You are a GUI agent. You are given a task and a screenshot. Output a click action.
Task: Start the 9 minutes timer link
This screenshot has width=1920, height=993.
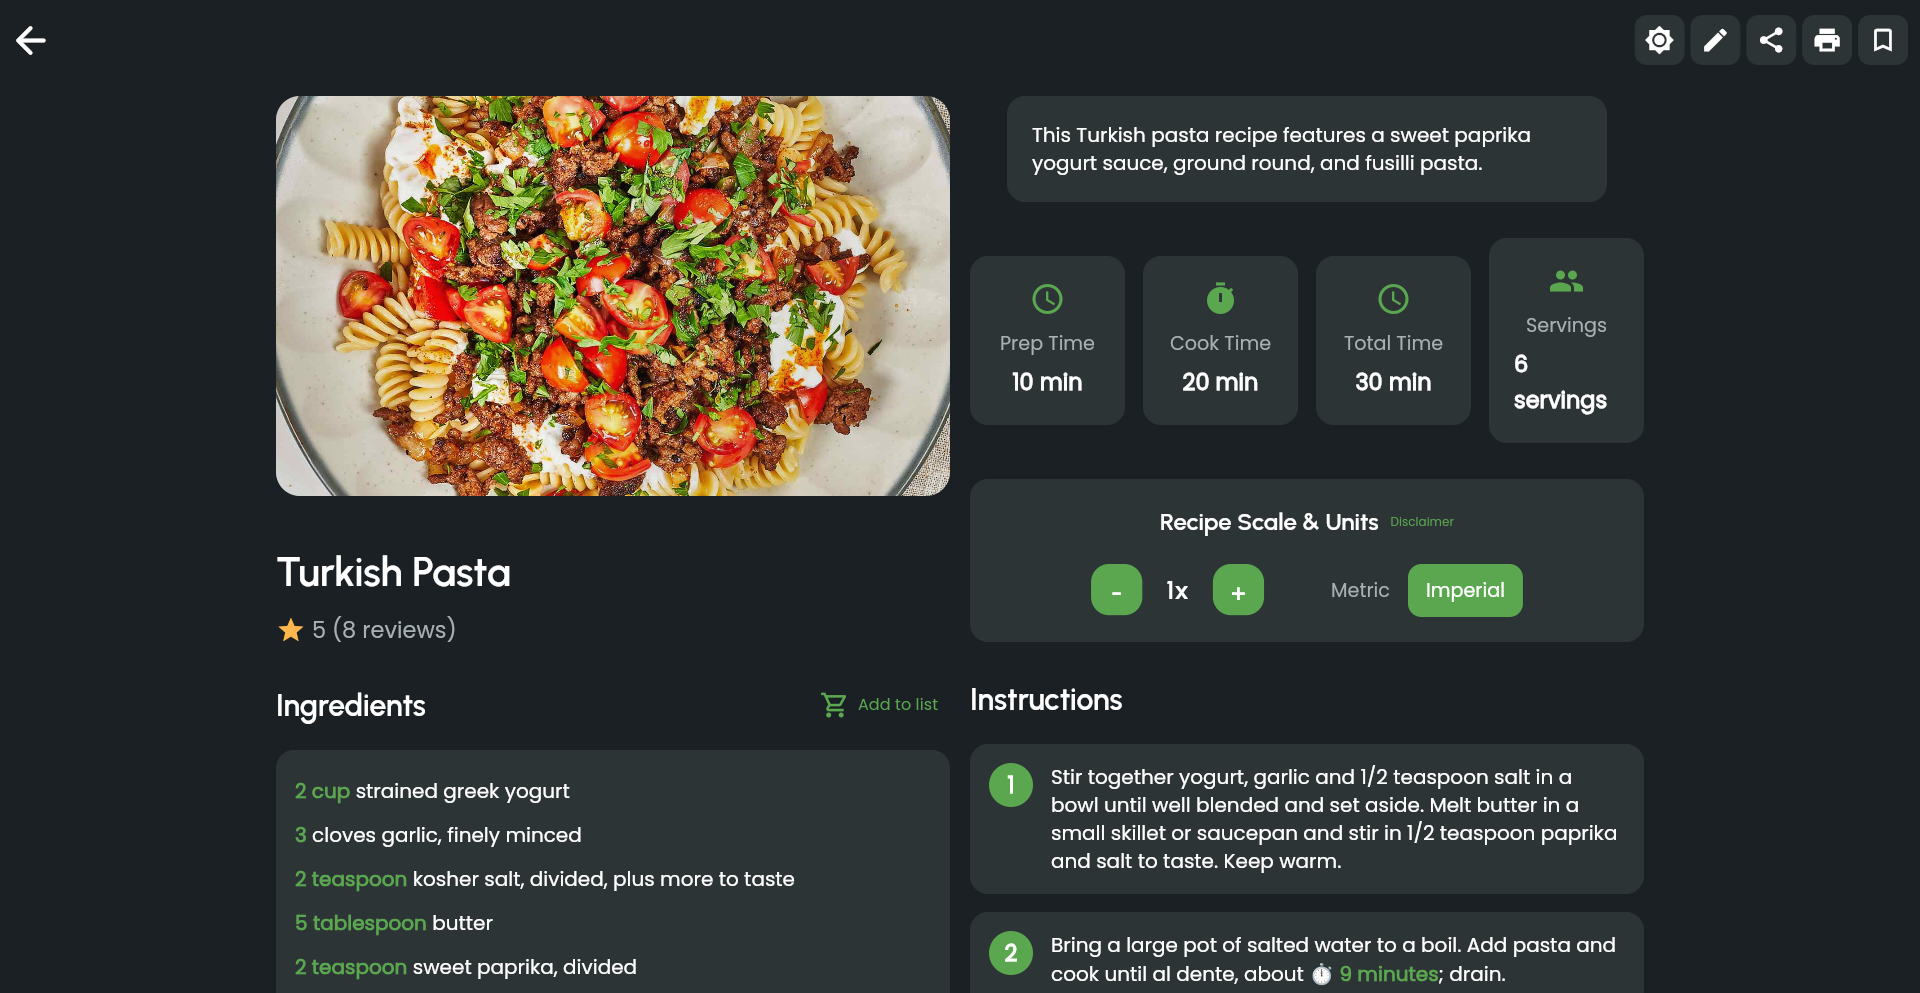coord(1388,974)
